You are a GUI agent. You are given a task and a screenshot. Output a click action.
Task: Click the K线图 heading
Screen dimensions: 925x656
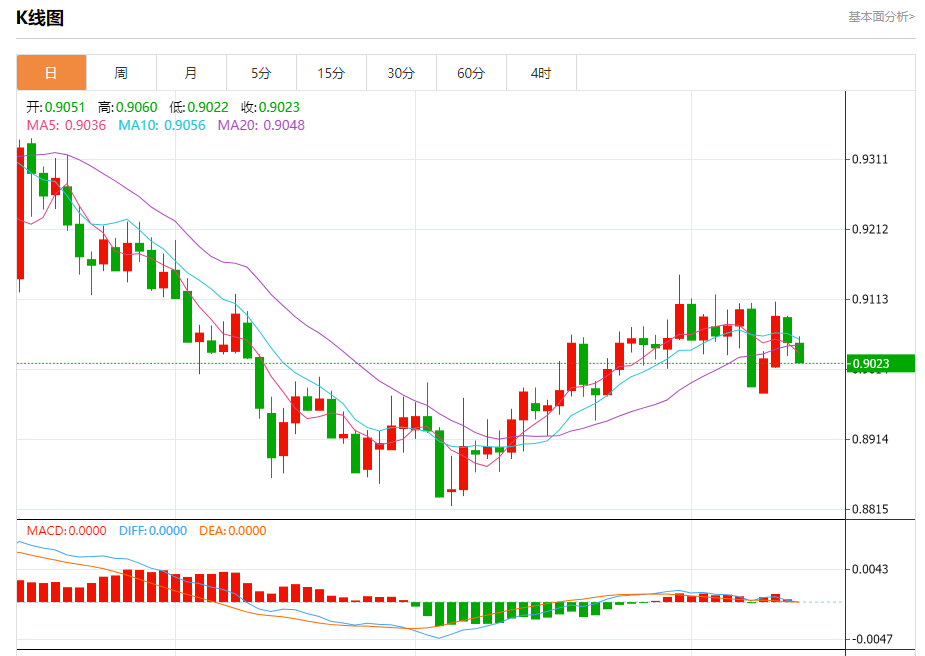[40, 18]
